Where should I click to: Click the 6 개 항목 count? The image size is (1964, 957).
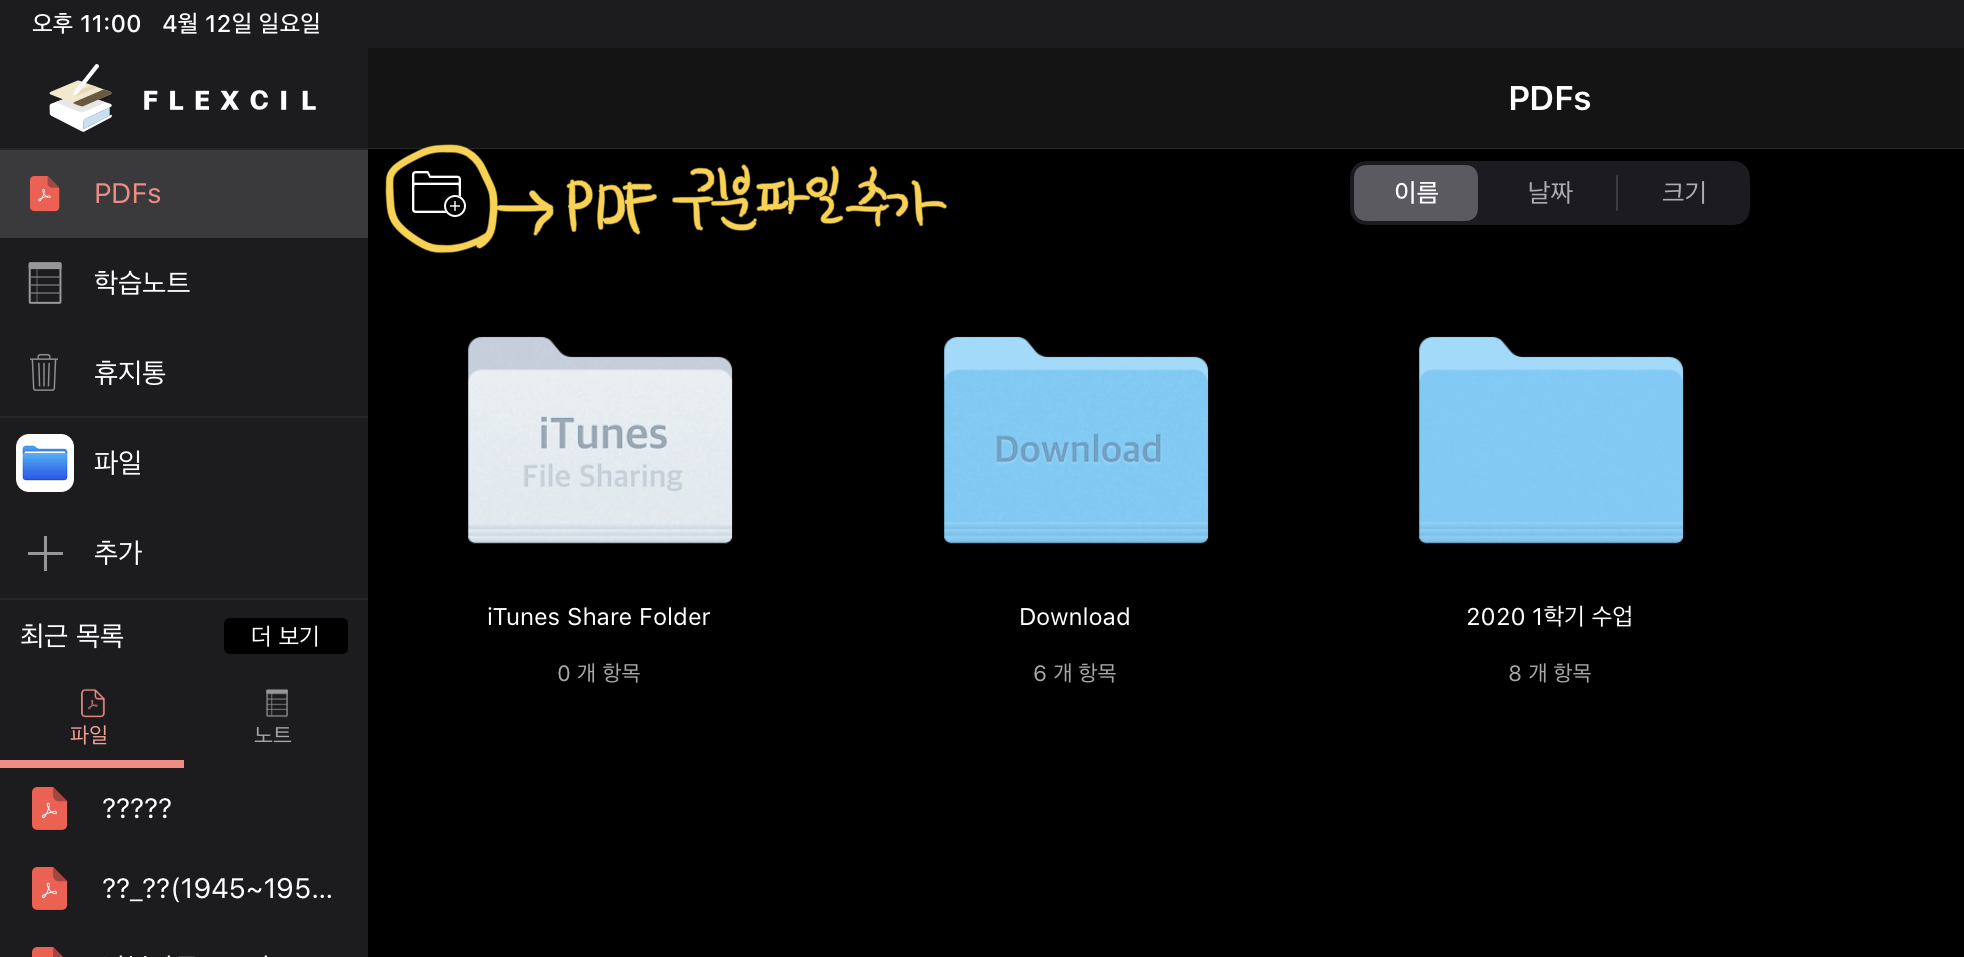coord(1075,673)
